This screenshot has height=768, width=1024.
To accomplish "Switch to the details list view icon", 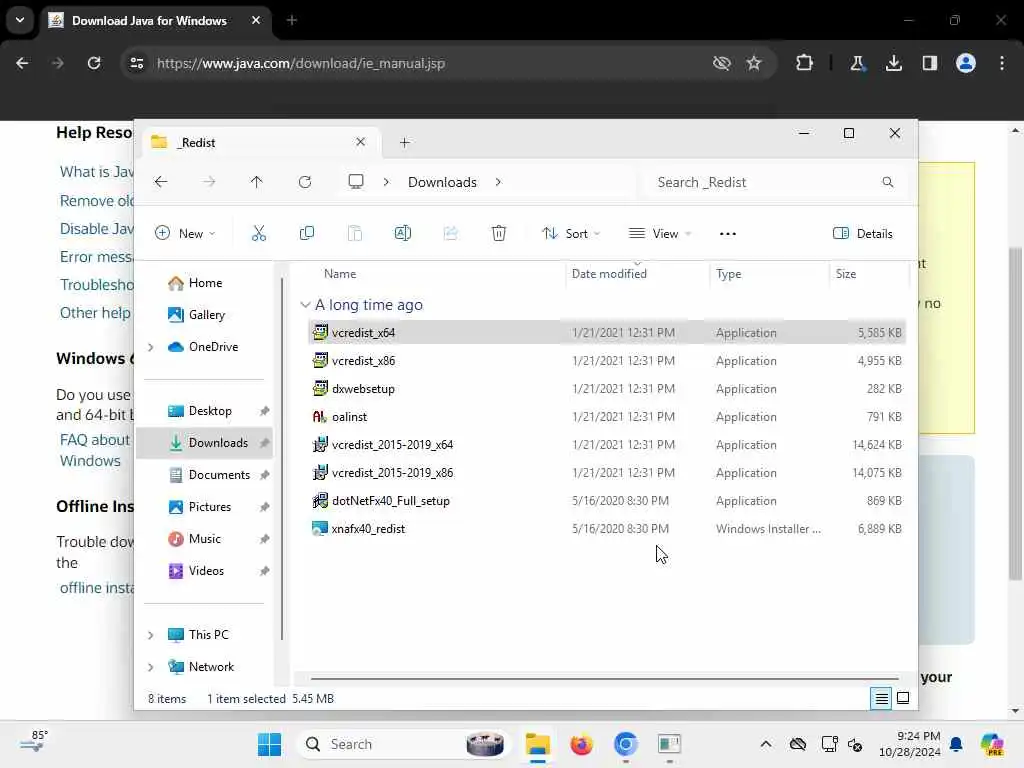I will (881, 699).
